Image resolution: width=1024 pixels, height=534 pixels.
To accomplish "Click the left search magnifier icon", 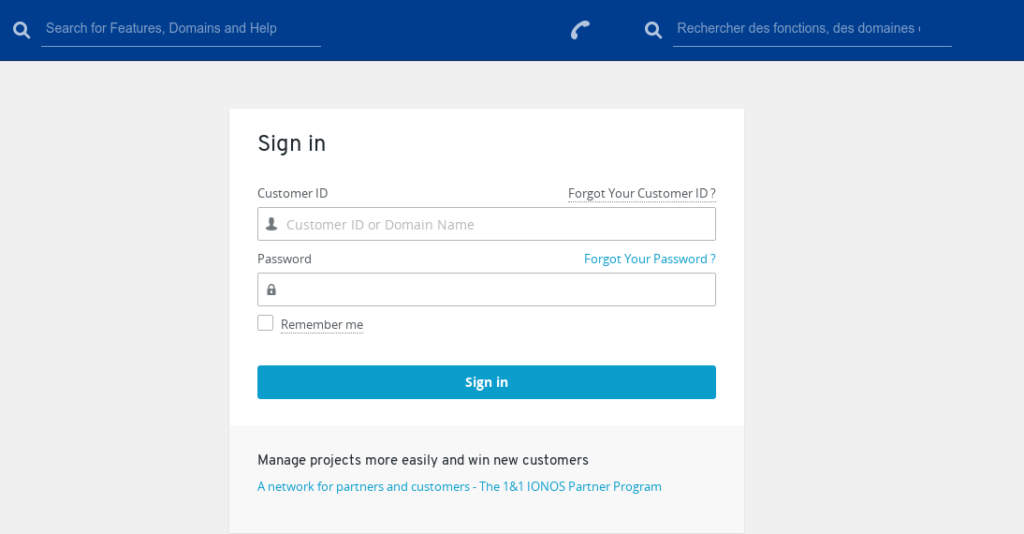I will point(22,30).
